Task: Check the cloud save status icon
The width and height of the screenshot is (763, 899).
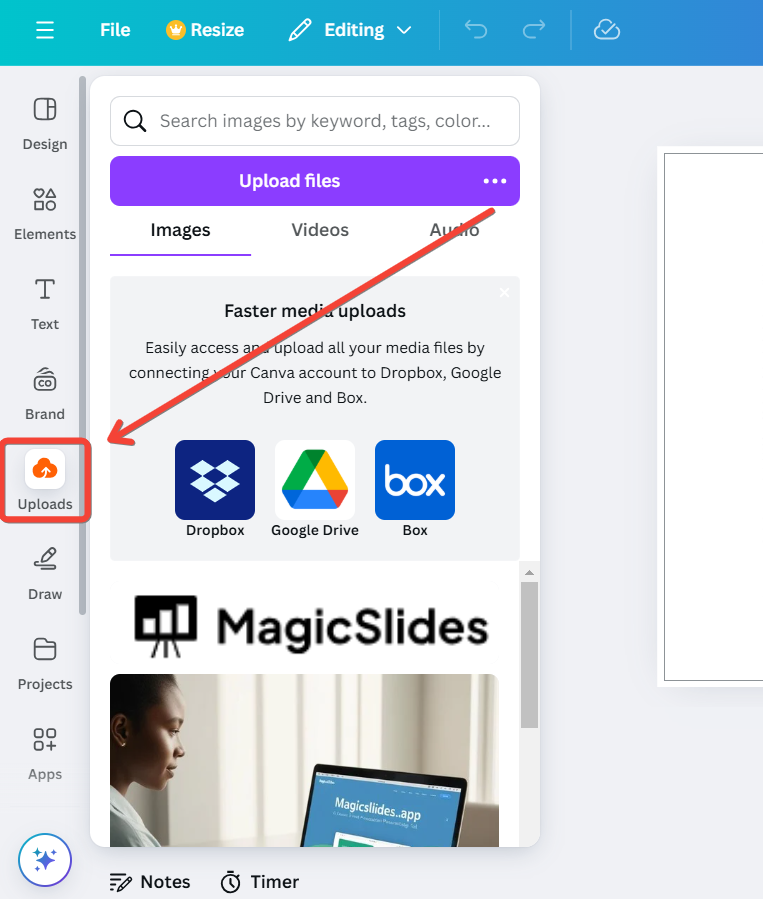Action: point(607,30)
